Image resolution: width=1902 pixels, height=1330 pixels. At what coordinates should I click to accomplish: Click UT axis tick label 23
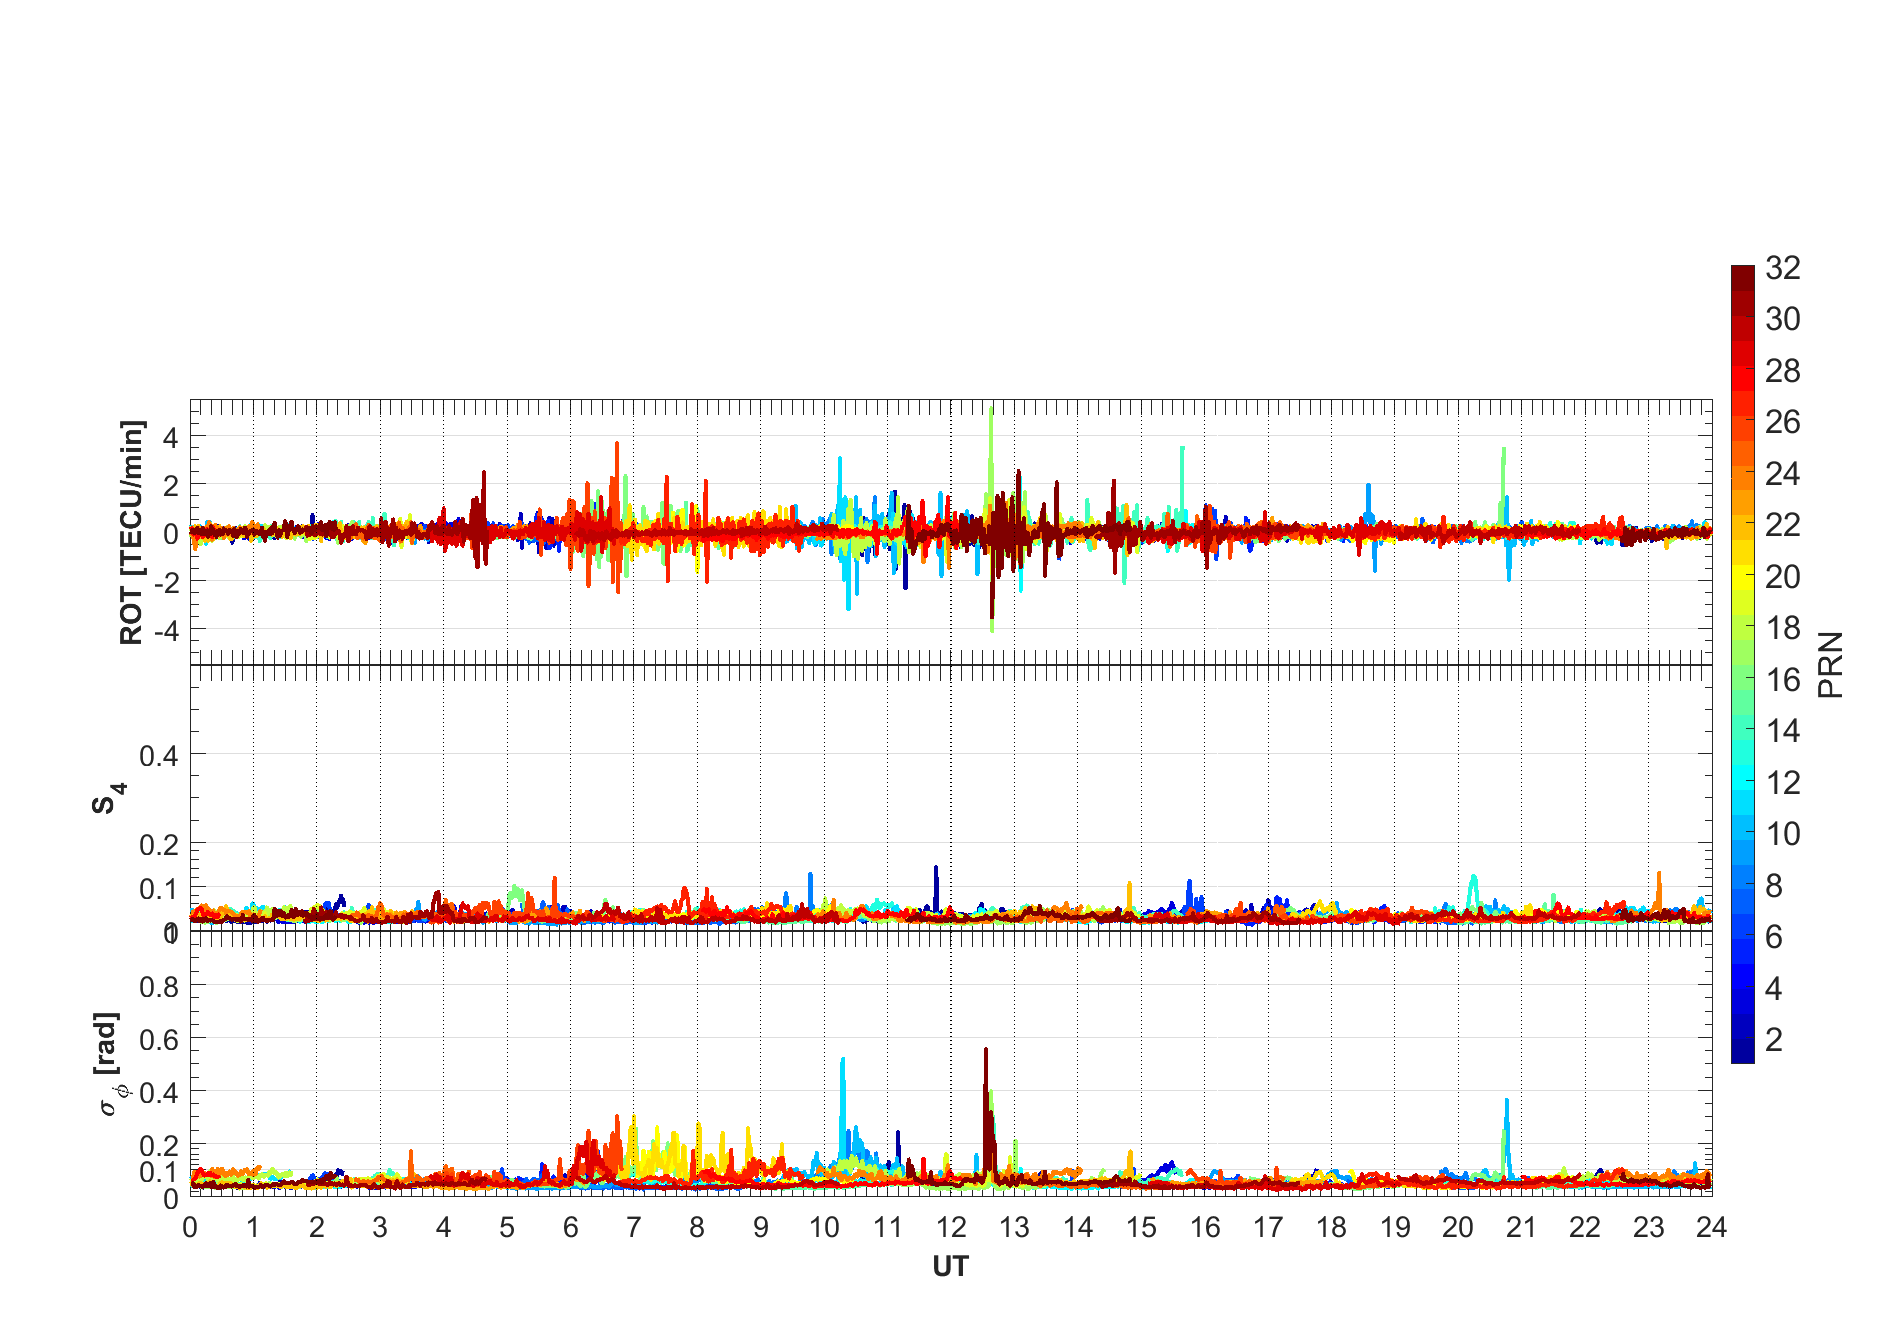point(1648,1227)
